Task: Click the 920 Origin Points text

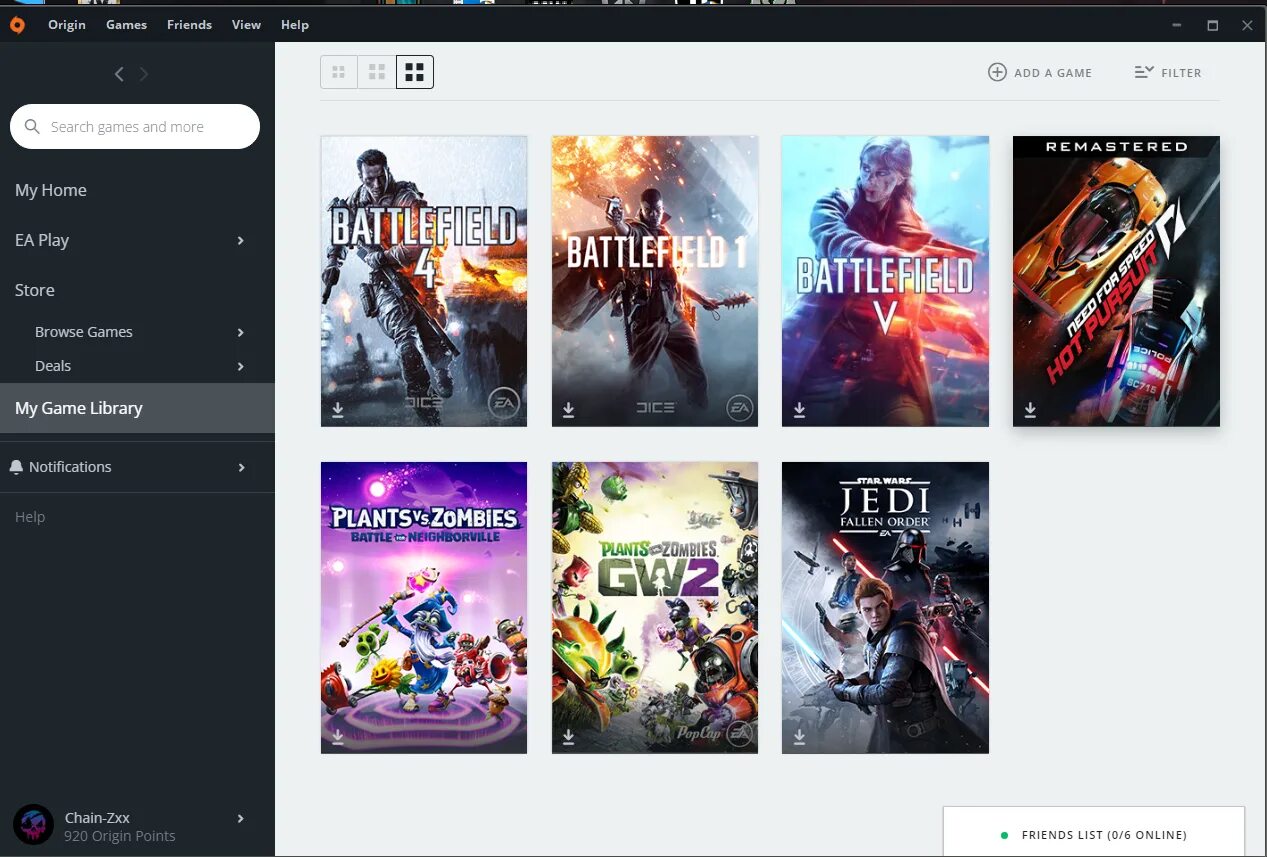Action: [120, 836]
